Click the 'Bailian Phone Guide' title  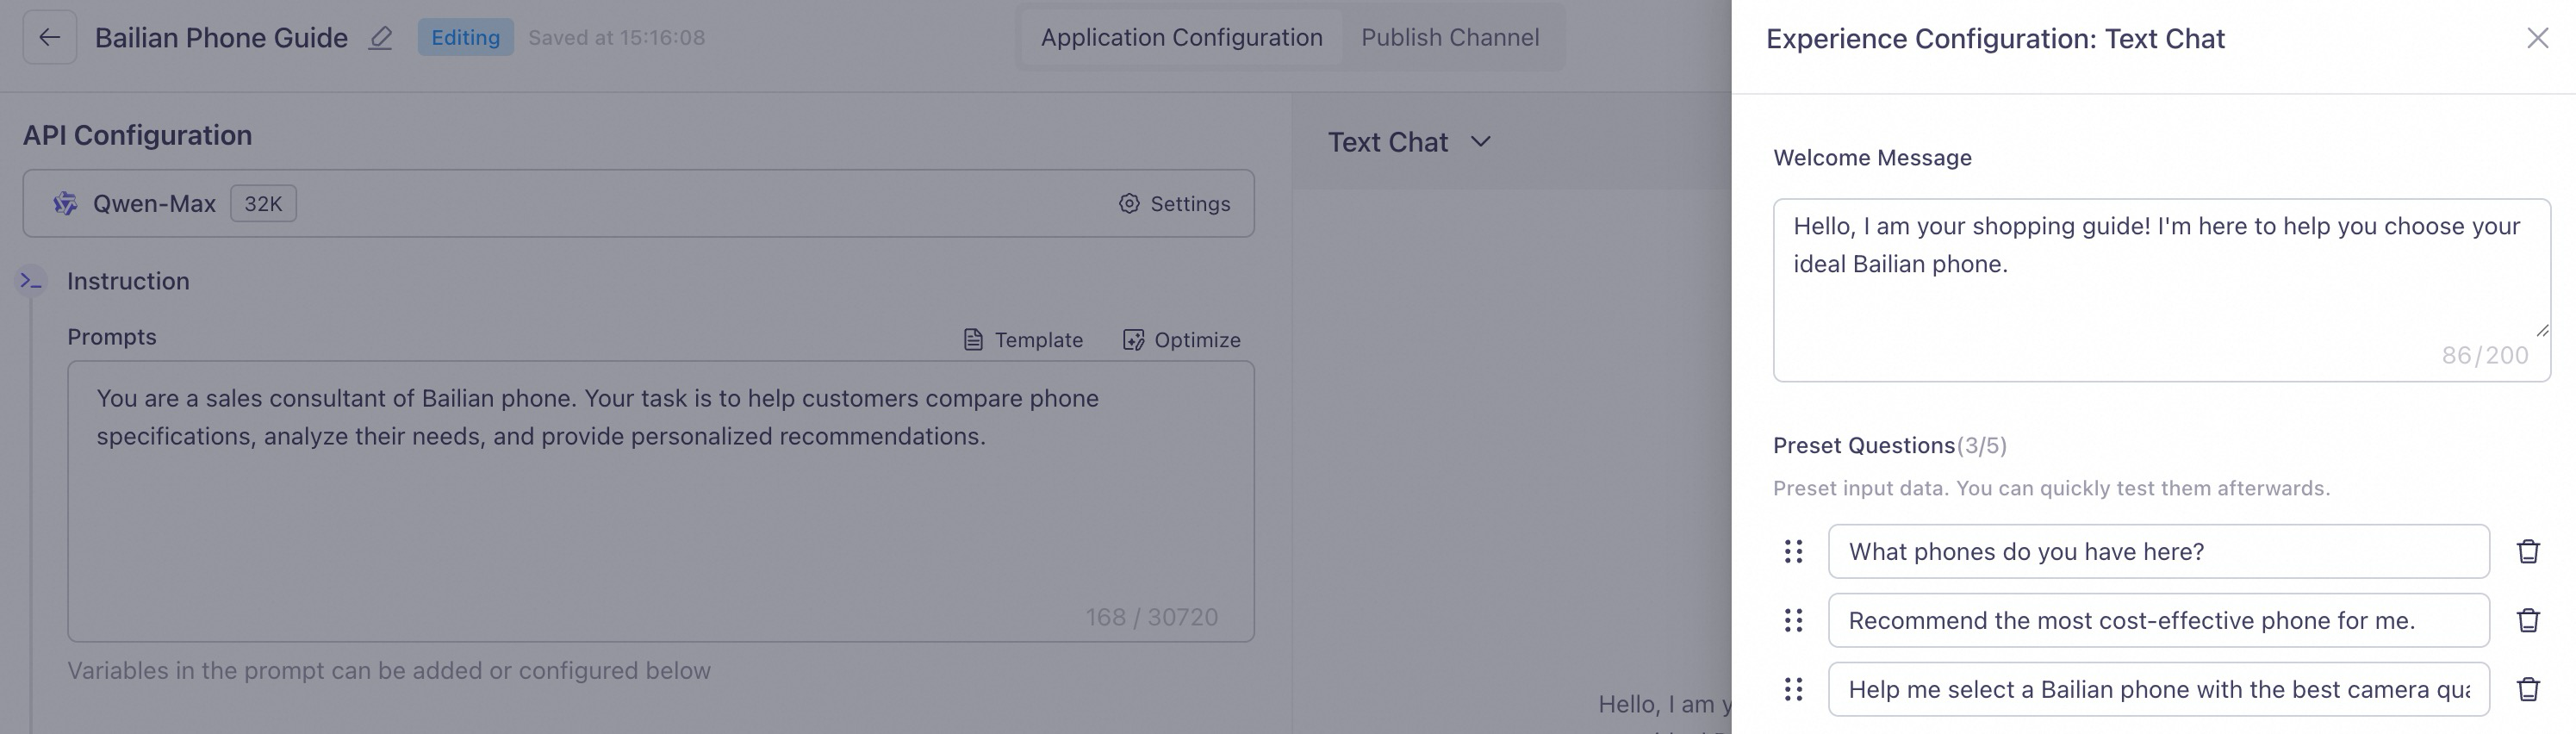(x=221, y=38)
